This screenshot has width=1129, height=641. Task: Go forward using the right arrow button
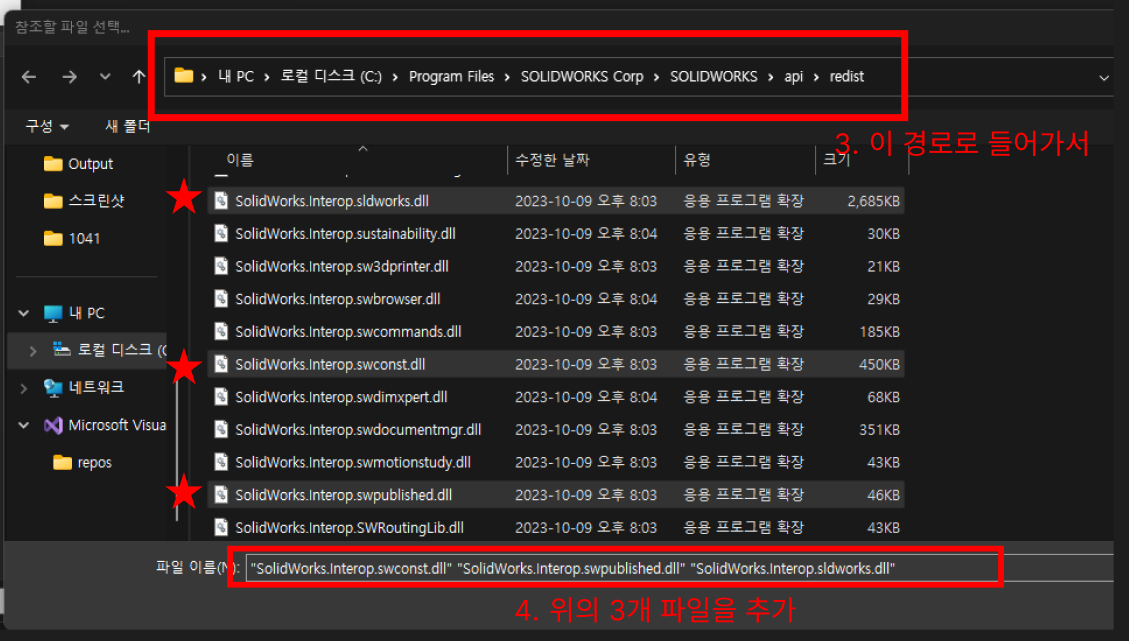[x=69, y=76]
